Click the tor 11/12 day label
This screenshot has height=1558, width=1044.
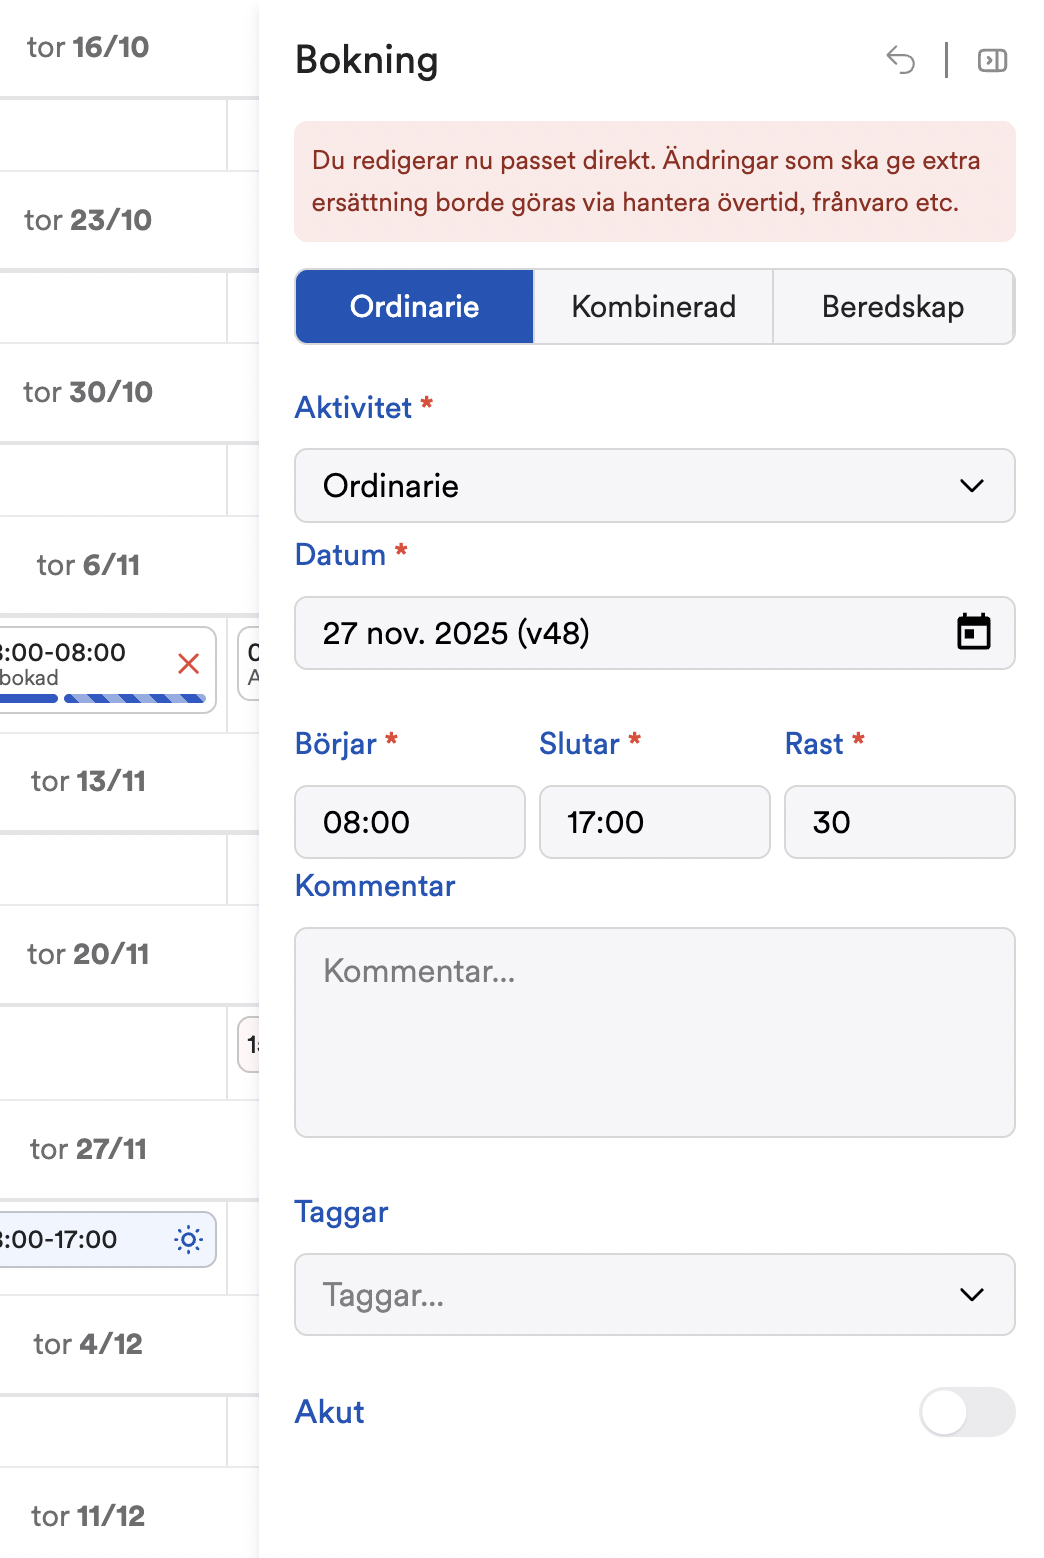pyautogui.click(x=88, y=1516)
